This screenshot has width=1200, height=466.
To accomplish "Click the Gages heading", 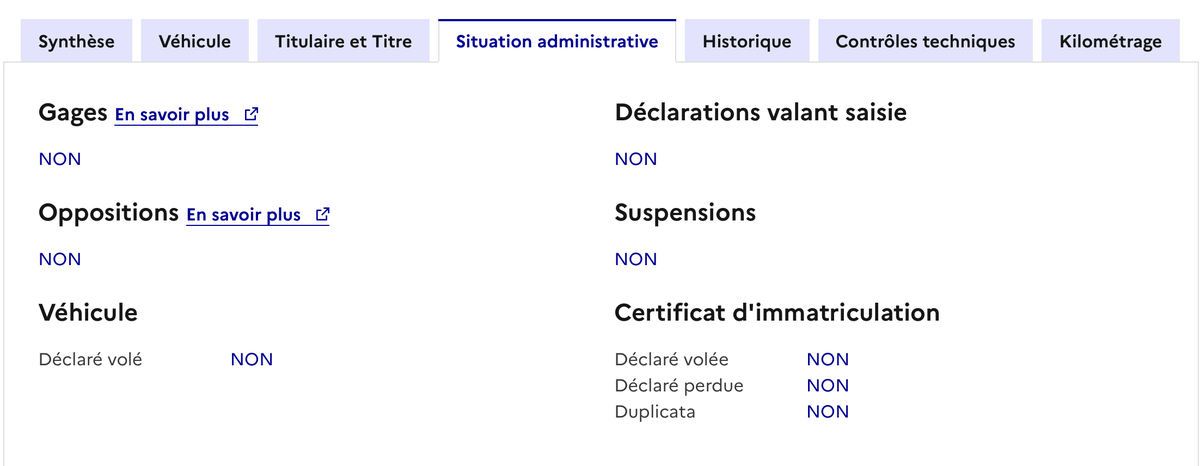I will coord(73,113).
